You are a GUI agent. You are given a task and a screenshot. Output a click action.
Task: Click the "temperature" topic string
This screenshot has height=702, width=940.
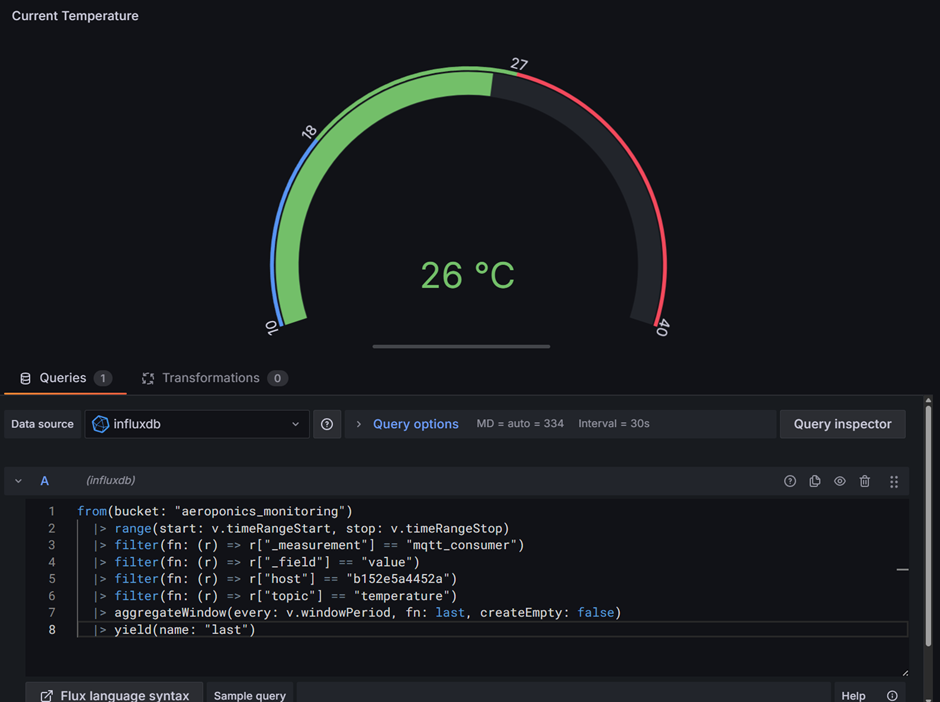[x=402, y=596]
